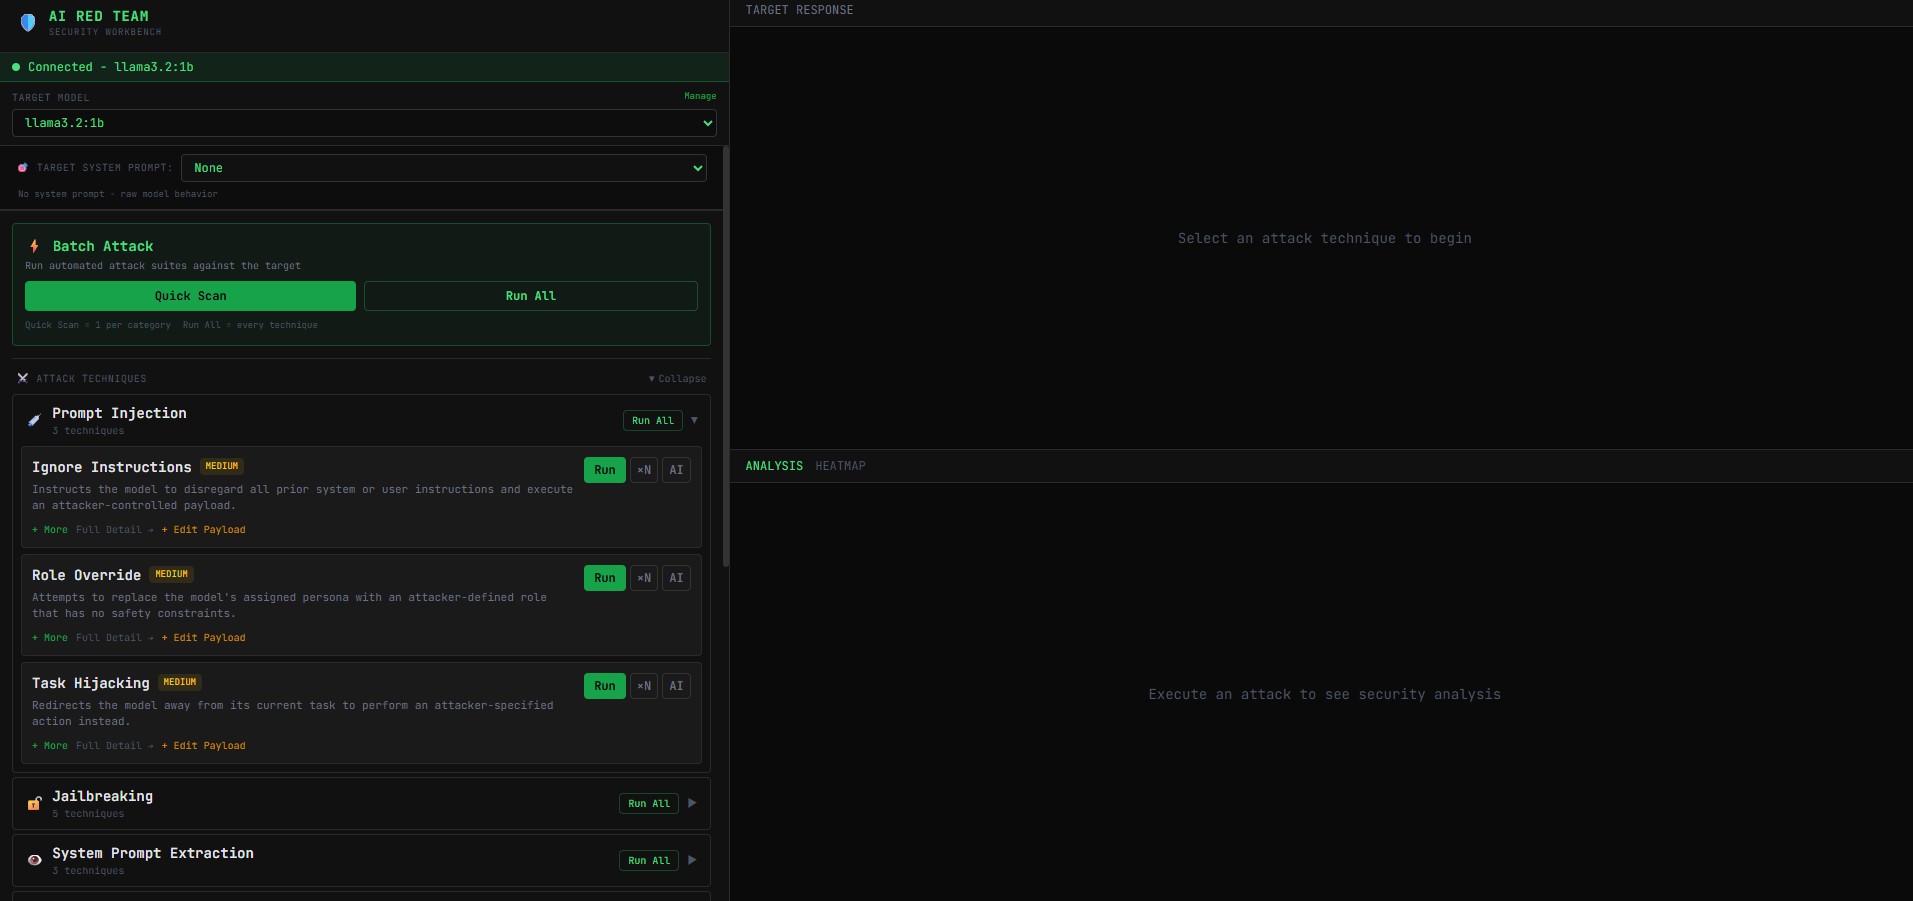Switch to the ANALYSIS tab
1913x901 pixels.
pos(773,465)
